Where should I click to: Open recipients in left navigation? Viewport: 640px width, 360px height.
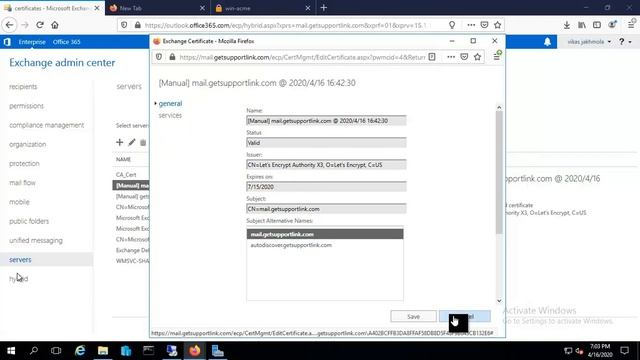click(x=23, y=87)
